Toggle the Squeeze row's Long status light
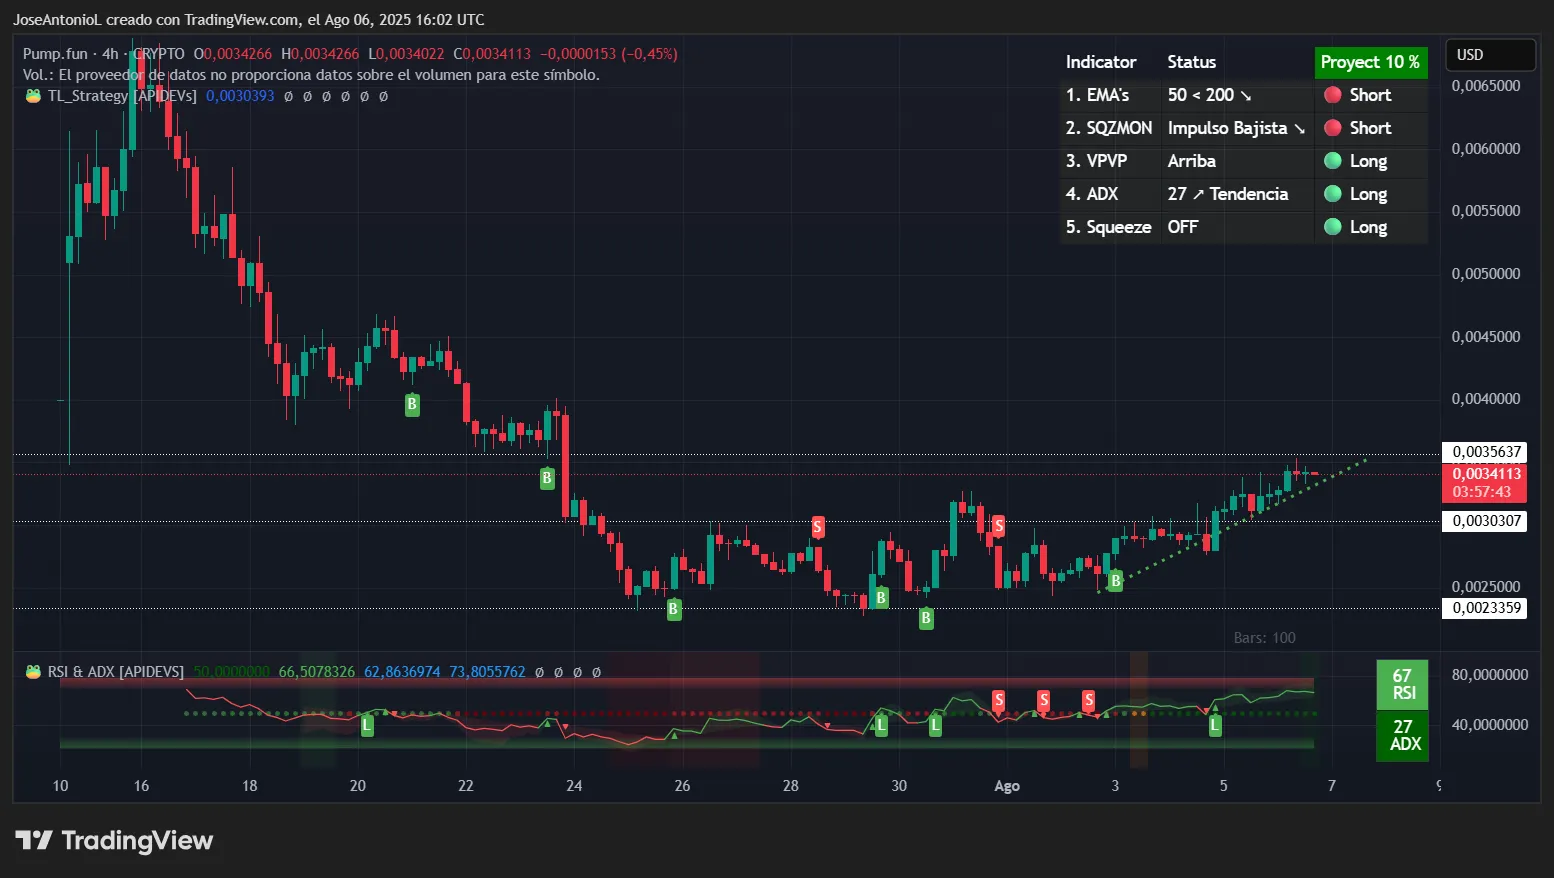This screenshot has width=1554, height=878. coord(1332,227)
